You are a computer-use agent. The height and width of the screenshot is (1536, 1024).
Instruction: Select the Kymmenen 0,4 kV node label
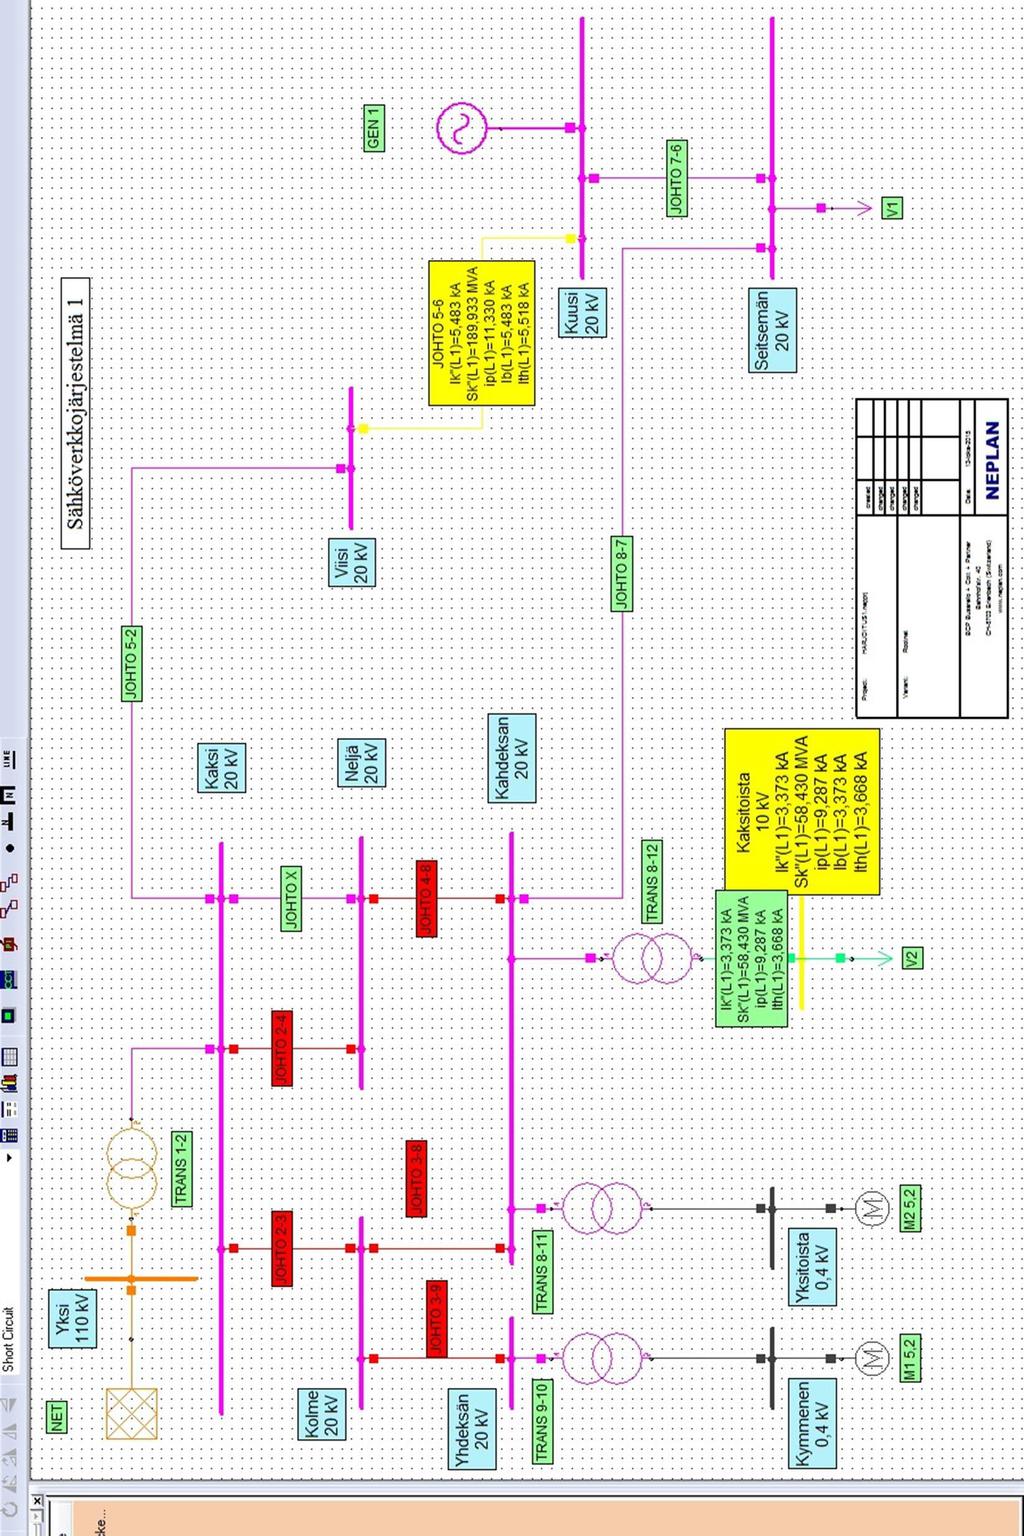(812, 1424)
